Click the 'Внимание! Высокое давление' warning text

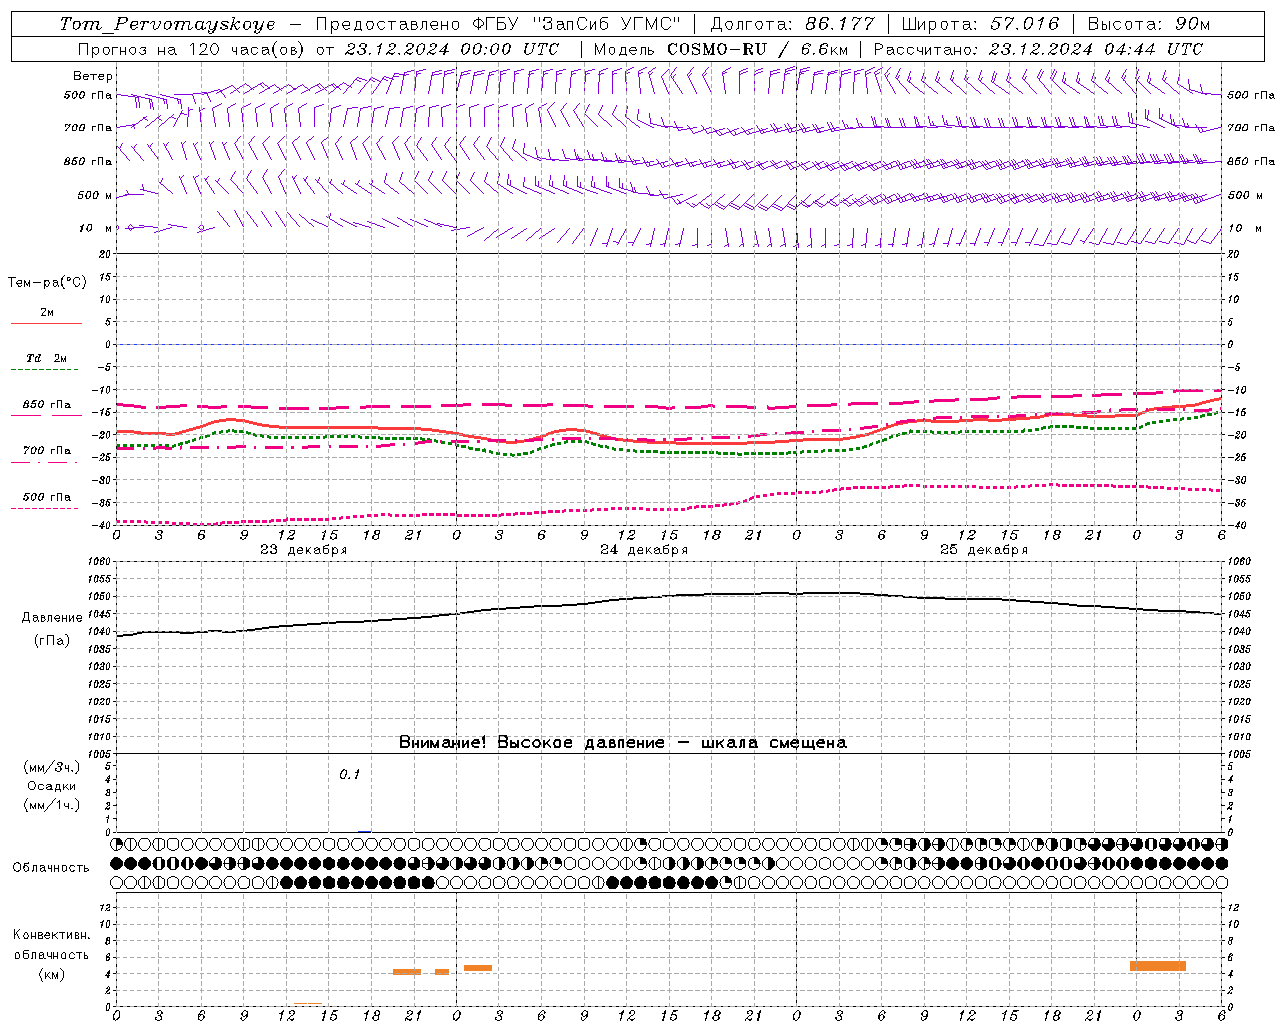tap(532, 743)
